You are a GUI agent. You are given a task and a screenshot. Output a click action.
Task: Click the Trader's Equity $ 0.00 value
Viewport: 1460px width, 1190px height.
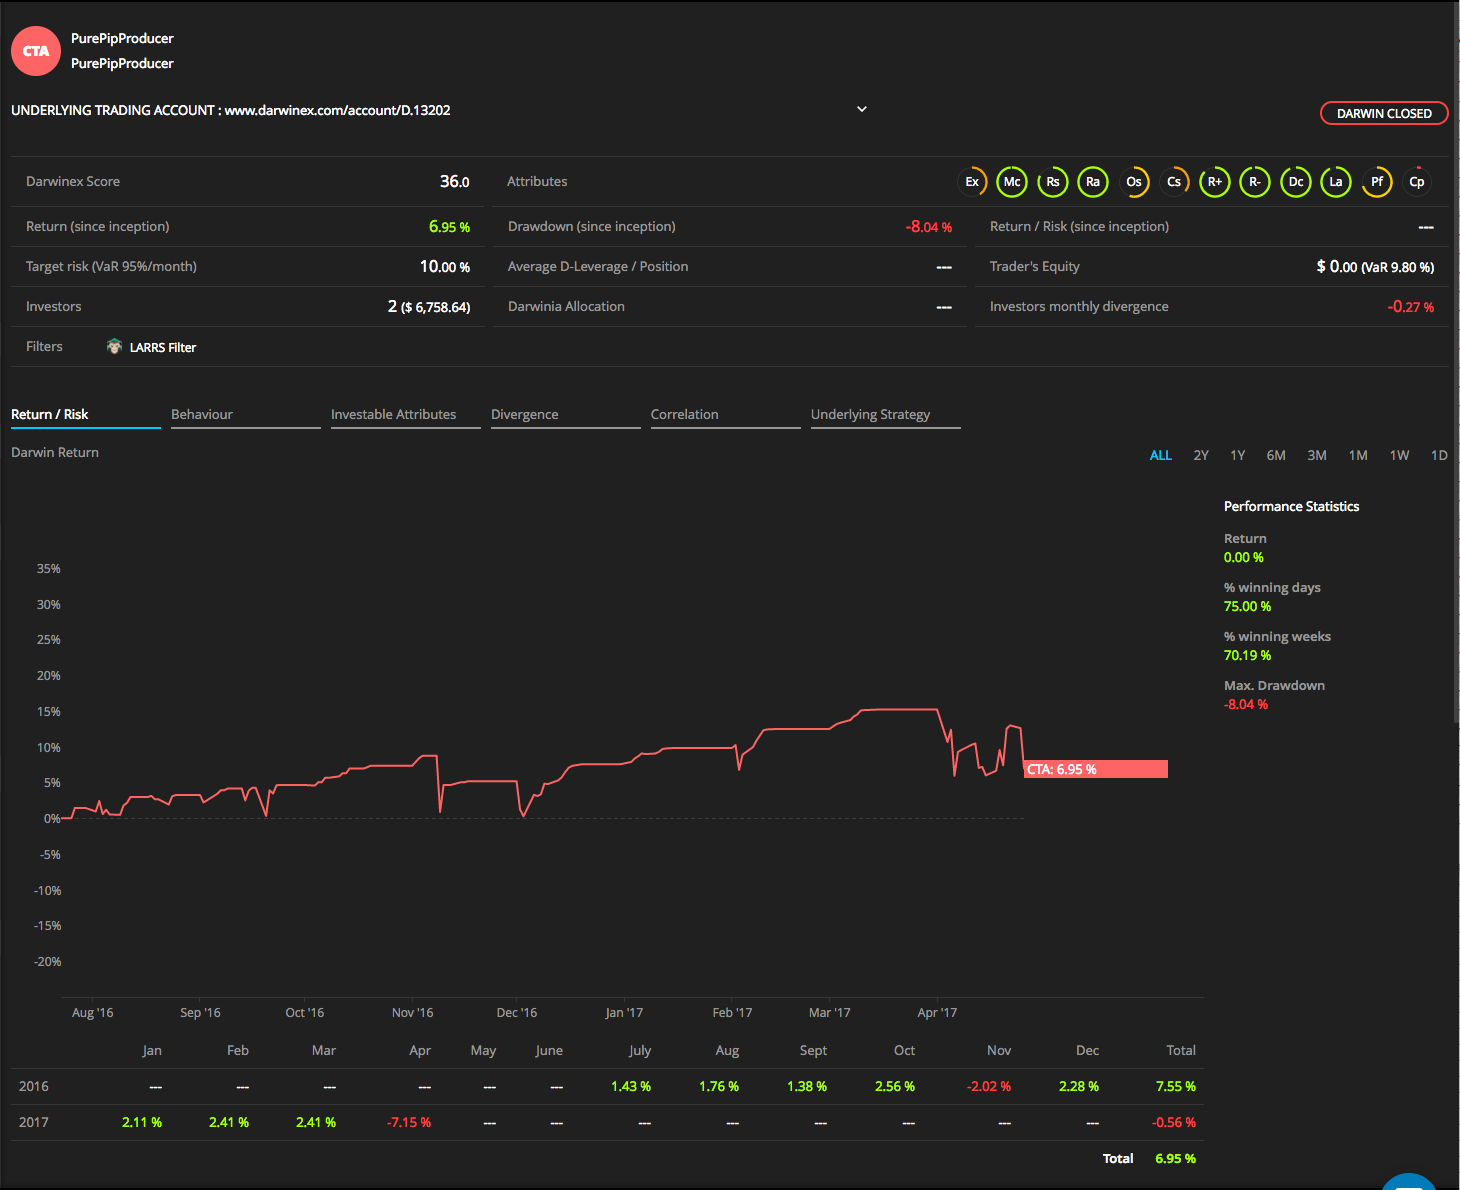click(1375, 267)
